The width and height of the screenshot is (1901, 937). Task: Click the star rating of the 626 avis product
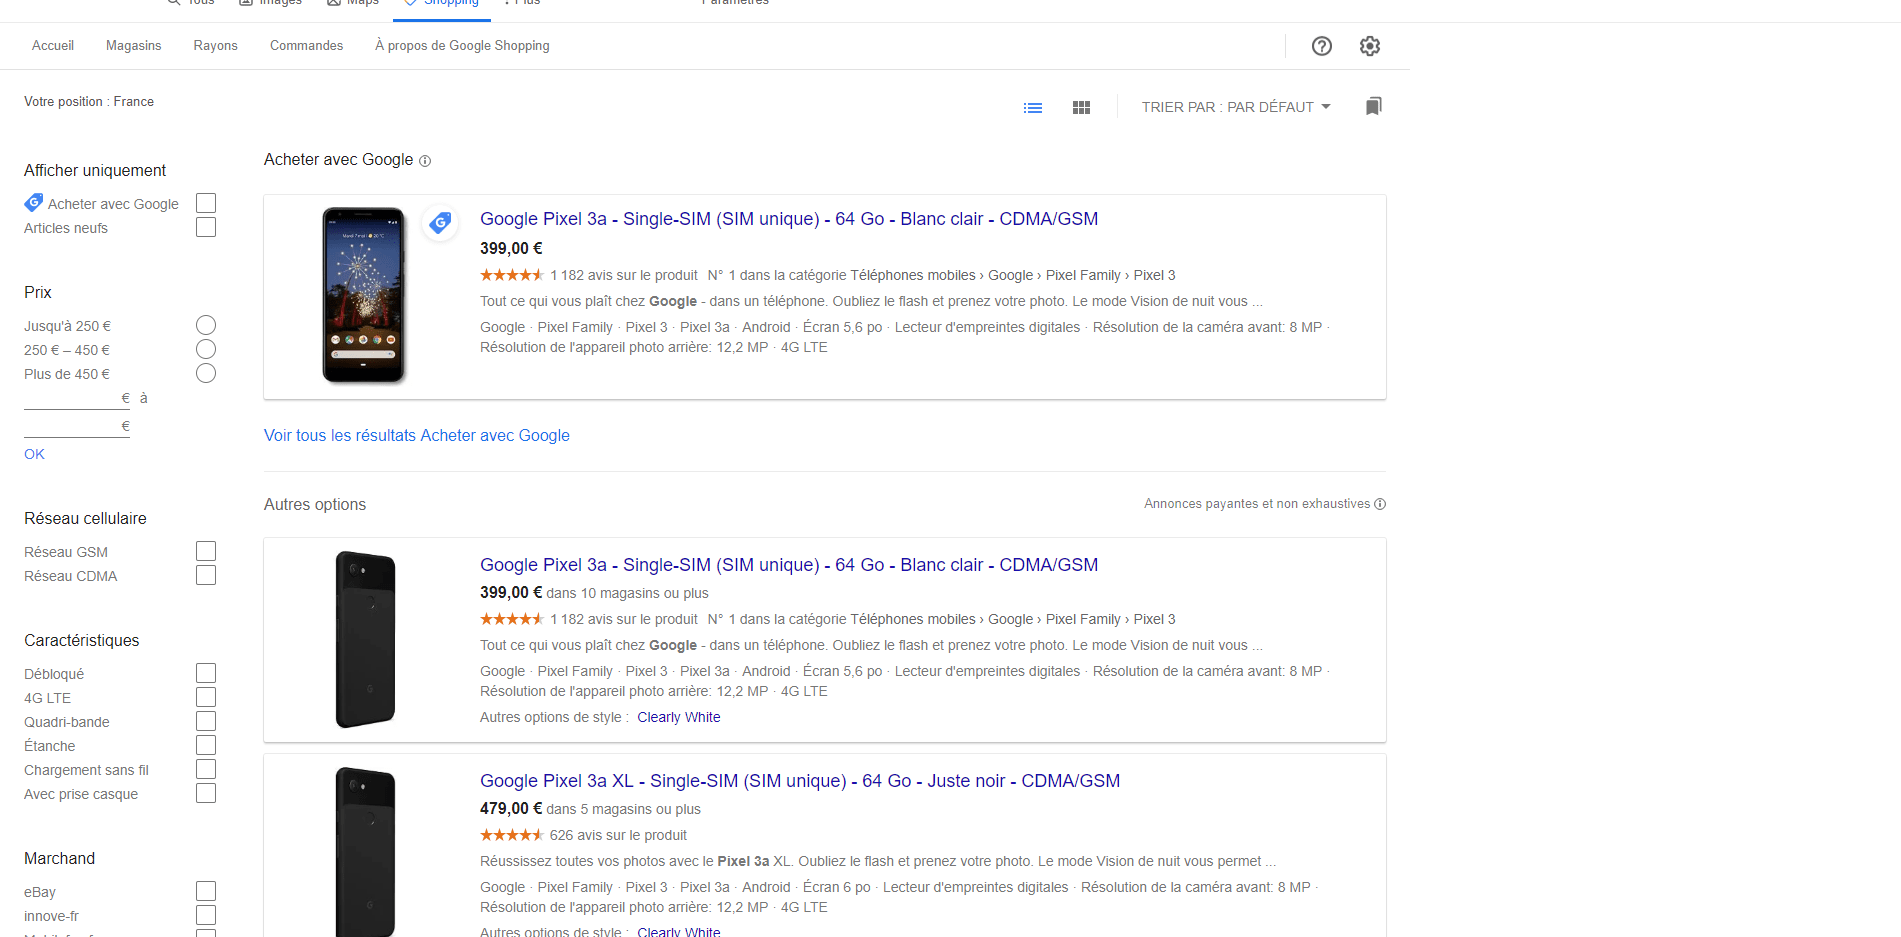pyautogui.click(x=511, y=835)
